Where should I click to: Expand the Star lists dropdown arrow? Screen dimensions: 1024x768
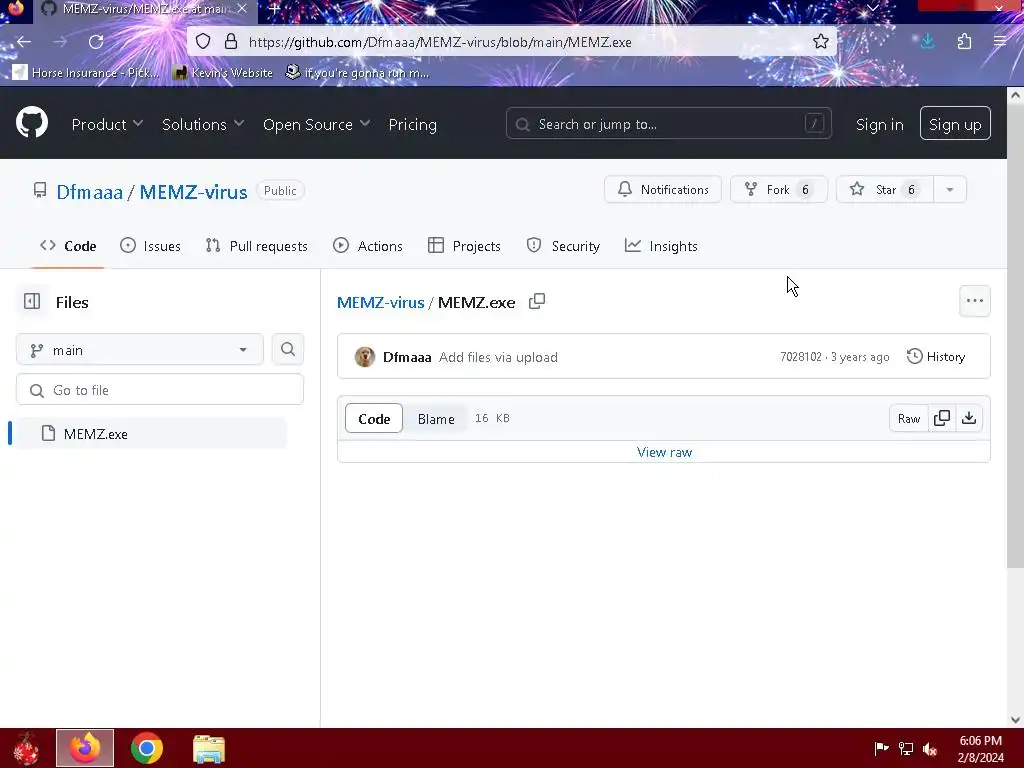point(950,189)
